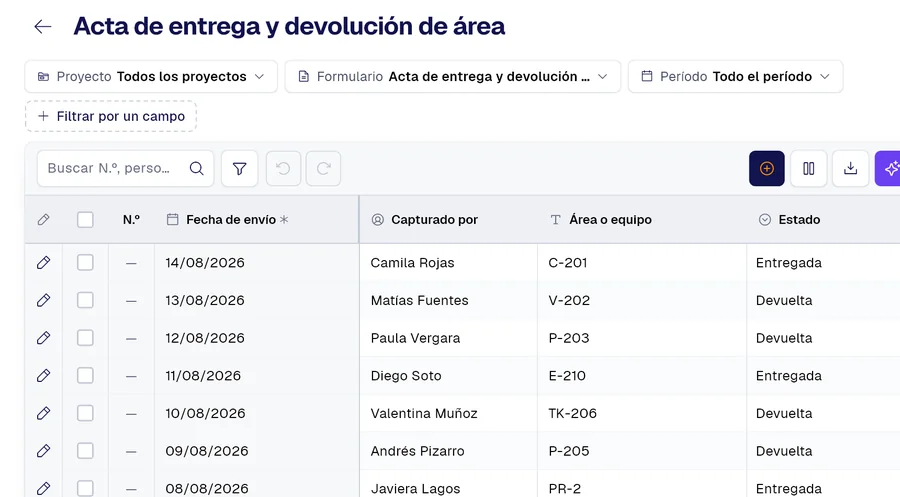Edit the 14/08/2026 row with pencil
This screenshot has width=900, height=497.
(x=43, y=263)
